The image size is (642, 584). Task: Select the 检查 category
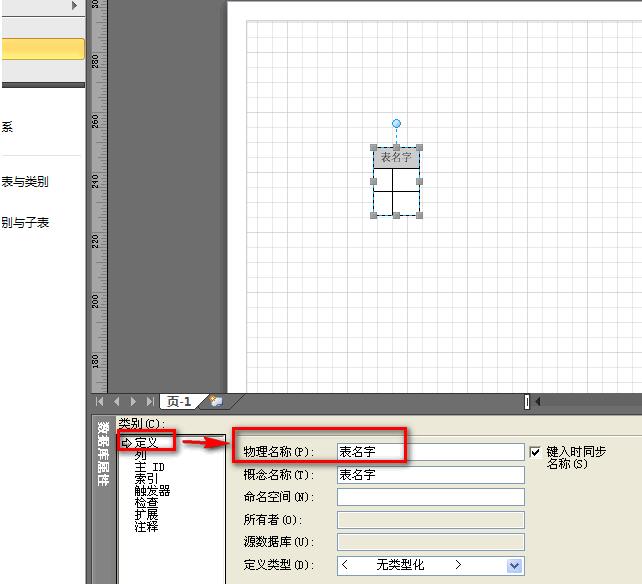(146, 503)
